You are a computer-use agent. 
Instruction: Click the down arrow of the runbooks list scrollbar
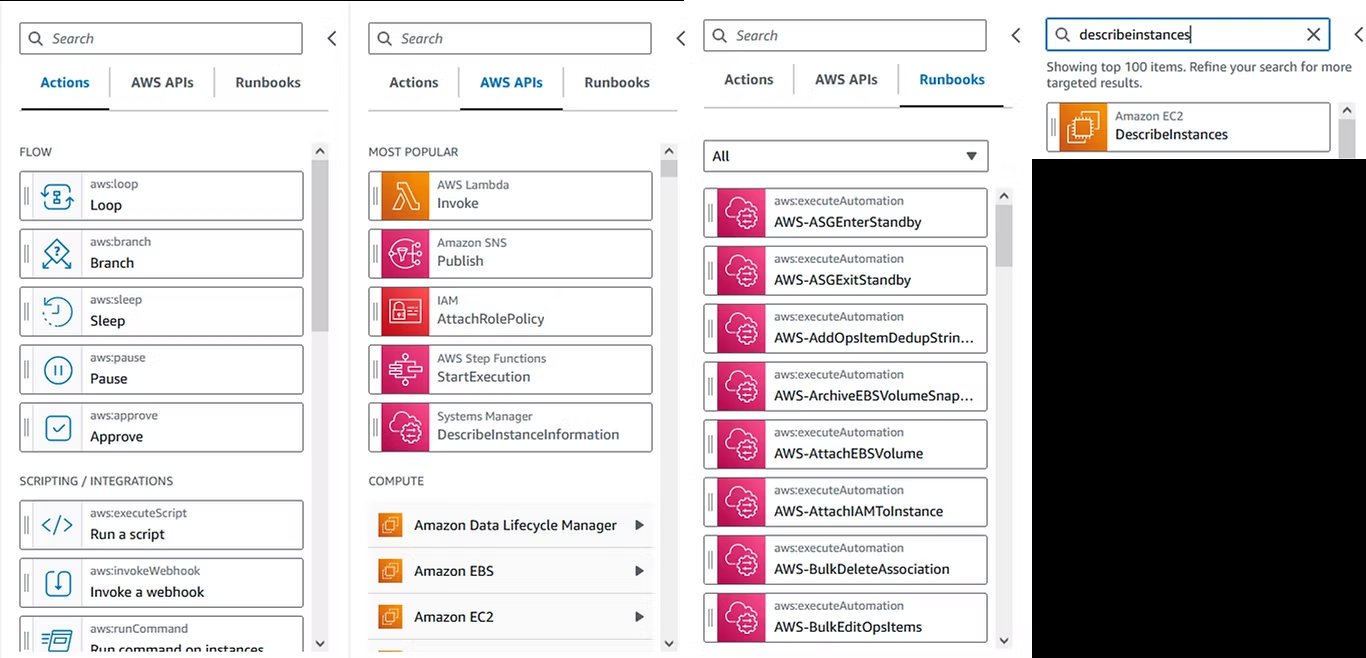click(1005, 640)
